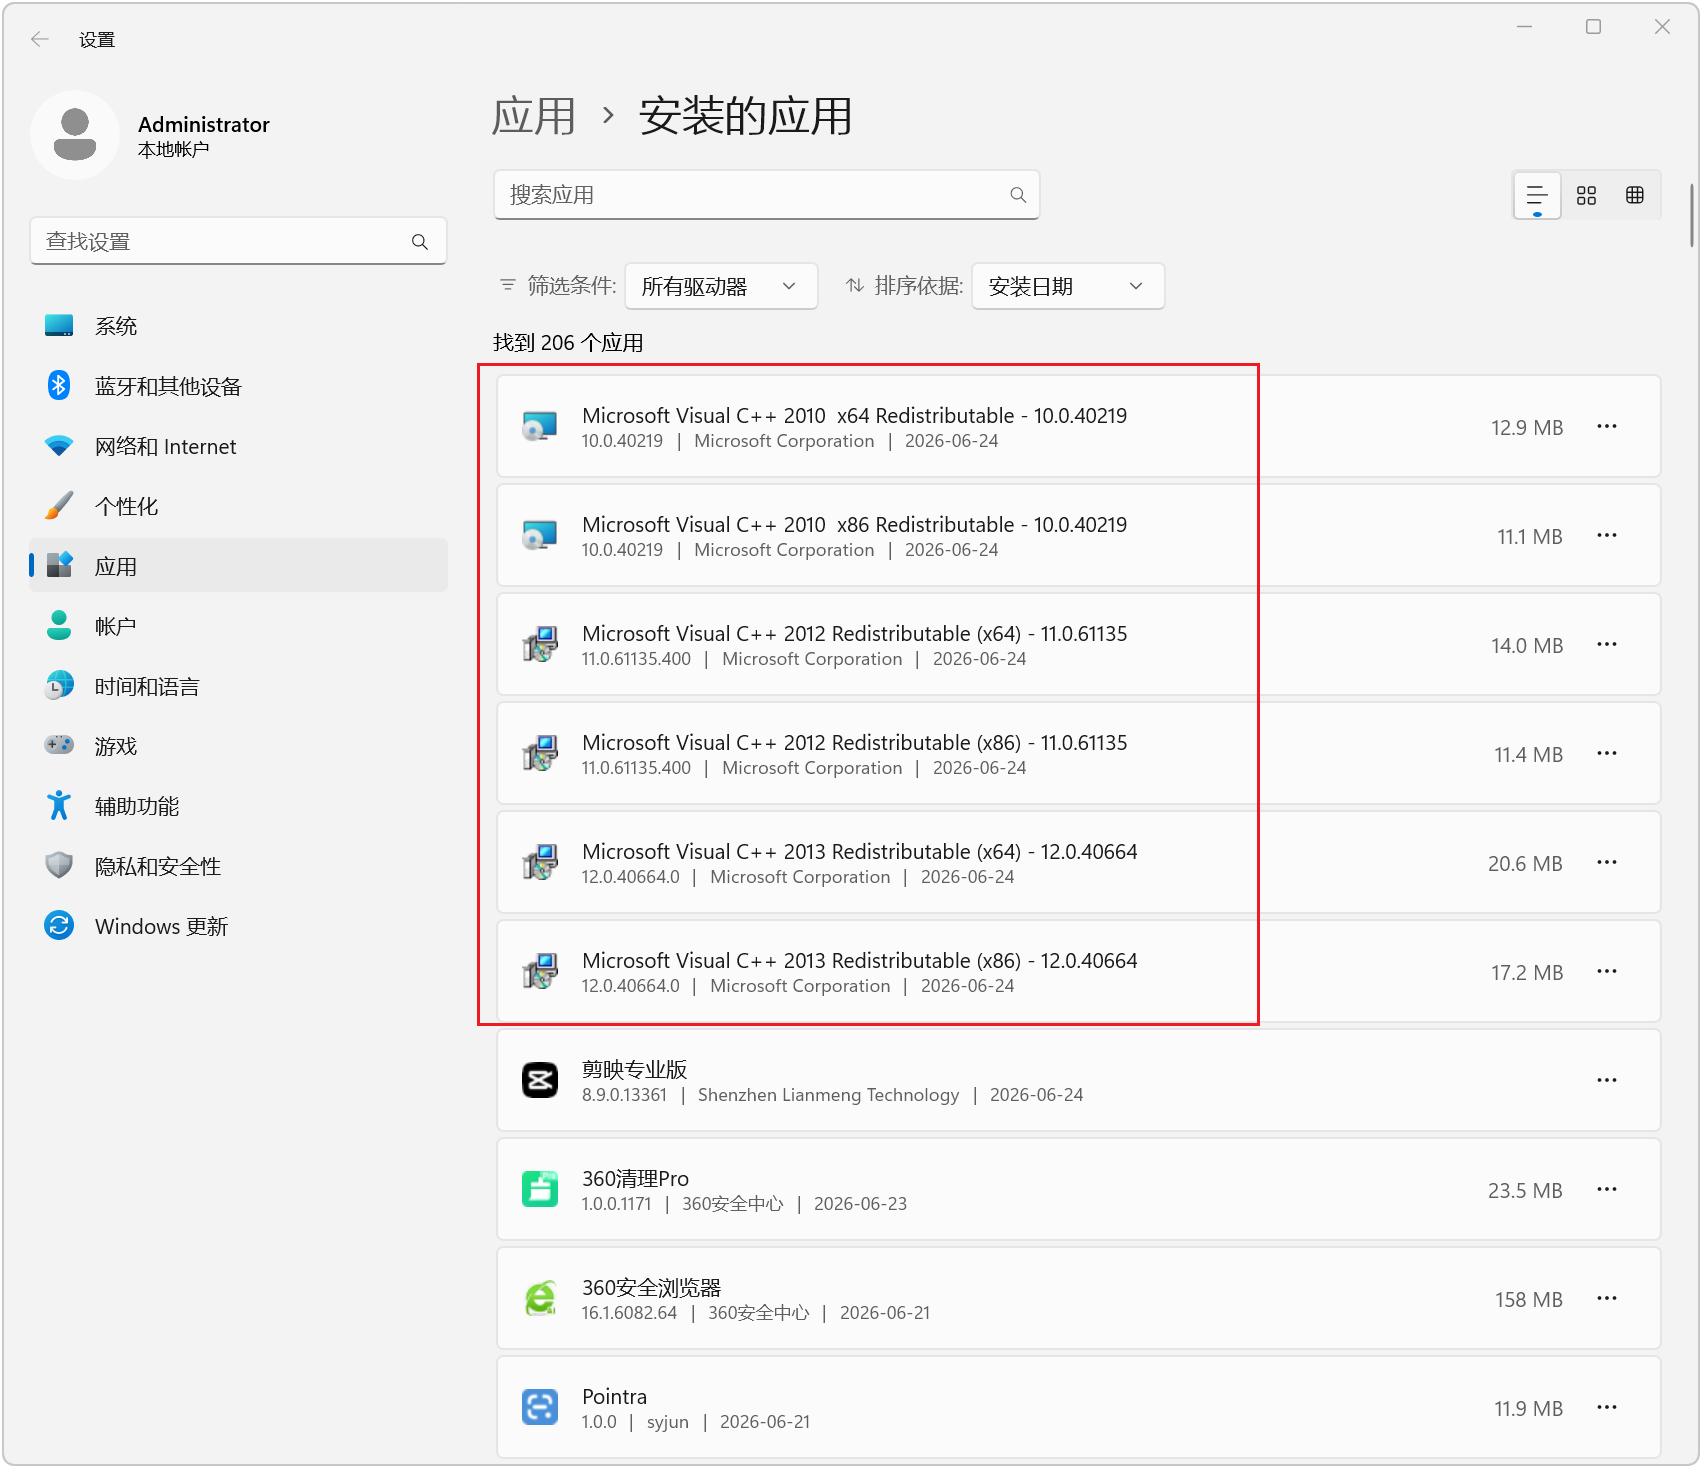Viewport: 1702px width, 1468px height.
Task: Open more options for Visual C++ 2013 (x64)
Action: tap(1607, 862)
